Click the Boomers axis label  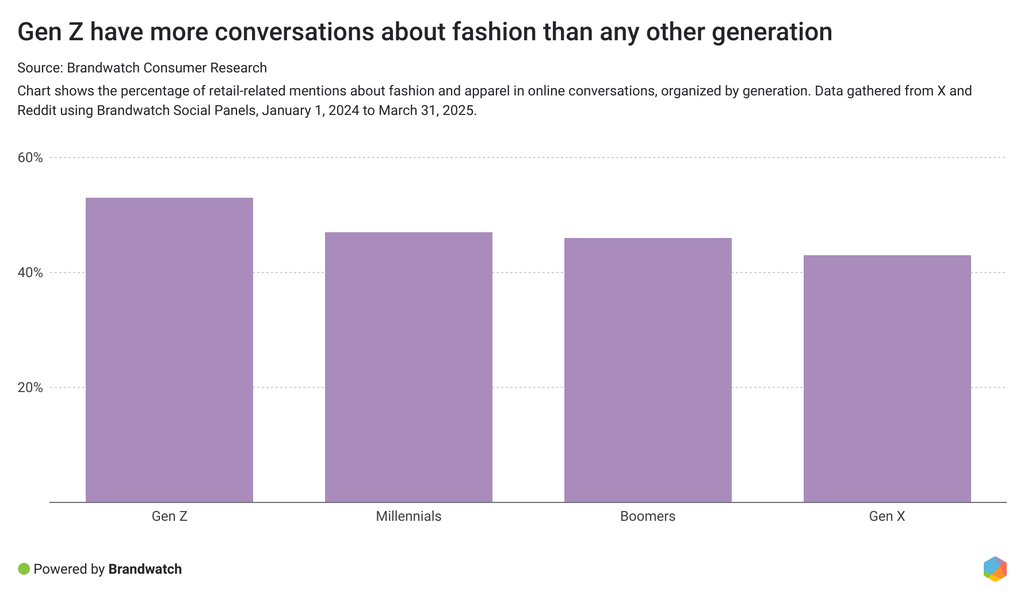(x=647, y=517)
